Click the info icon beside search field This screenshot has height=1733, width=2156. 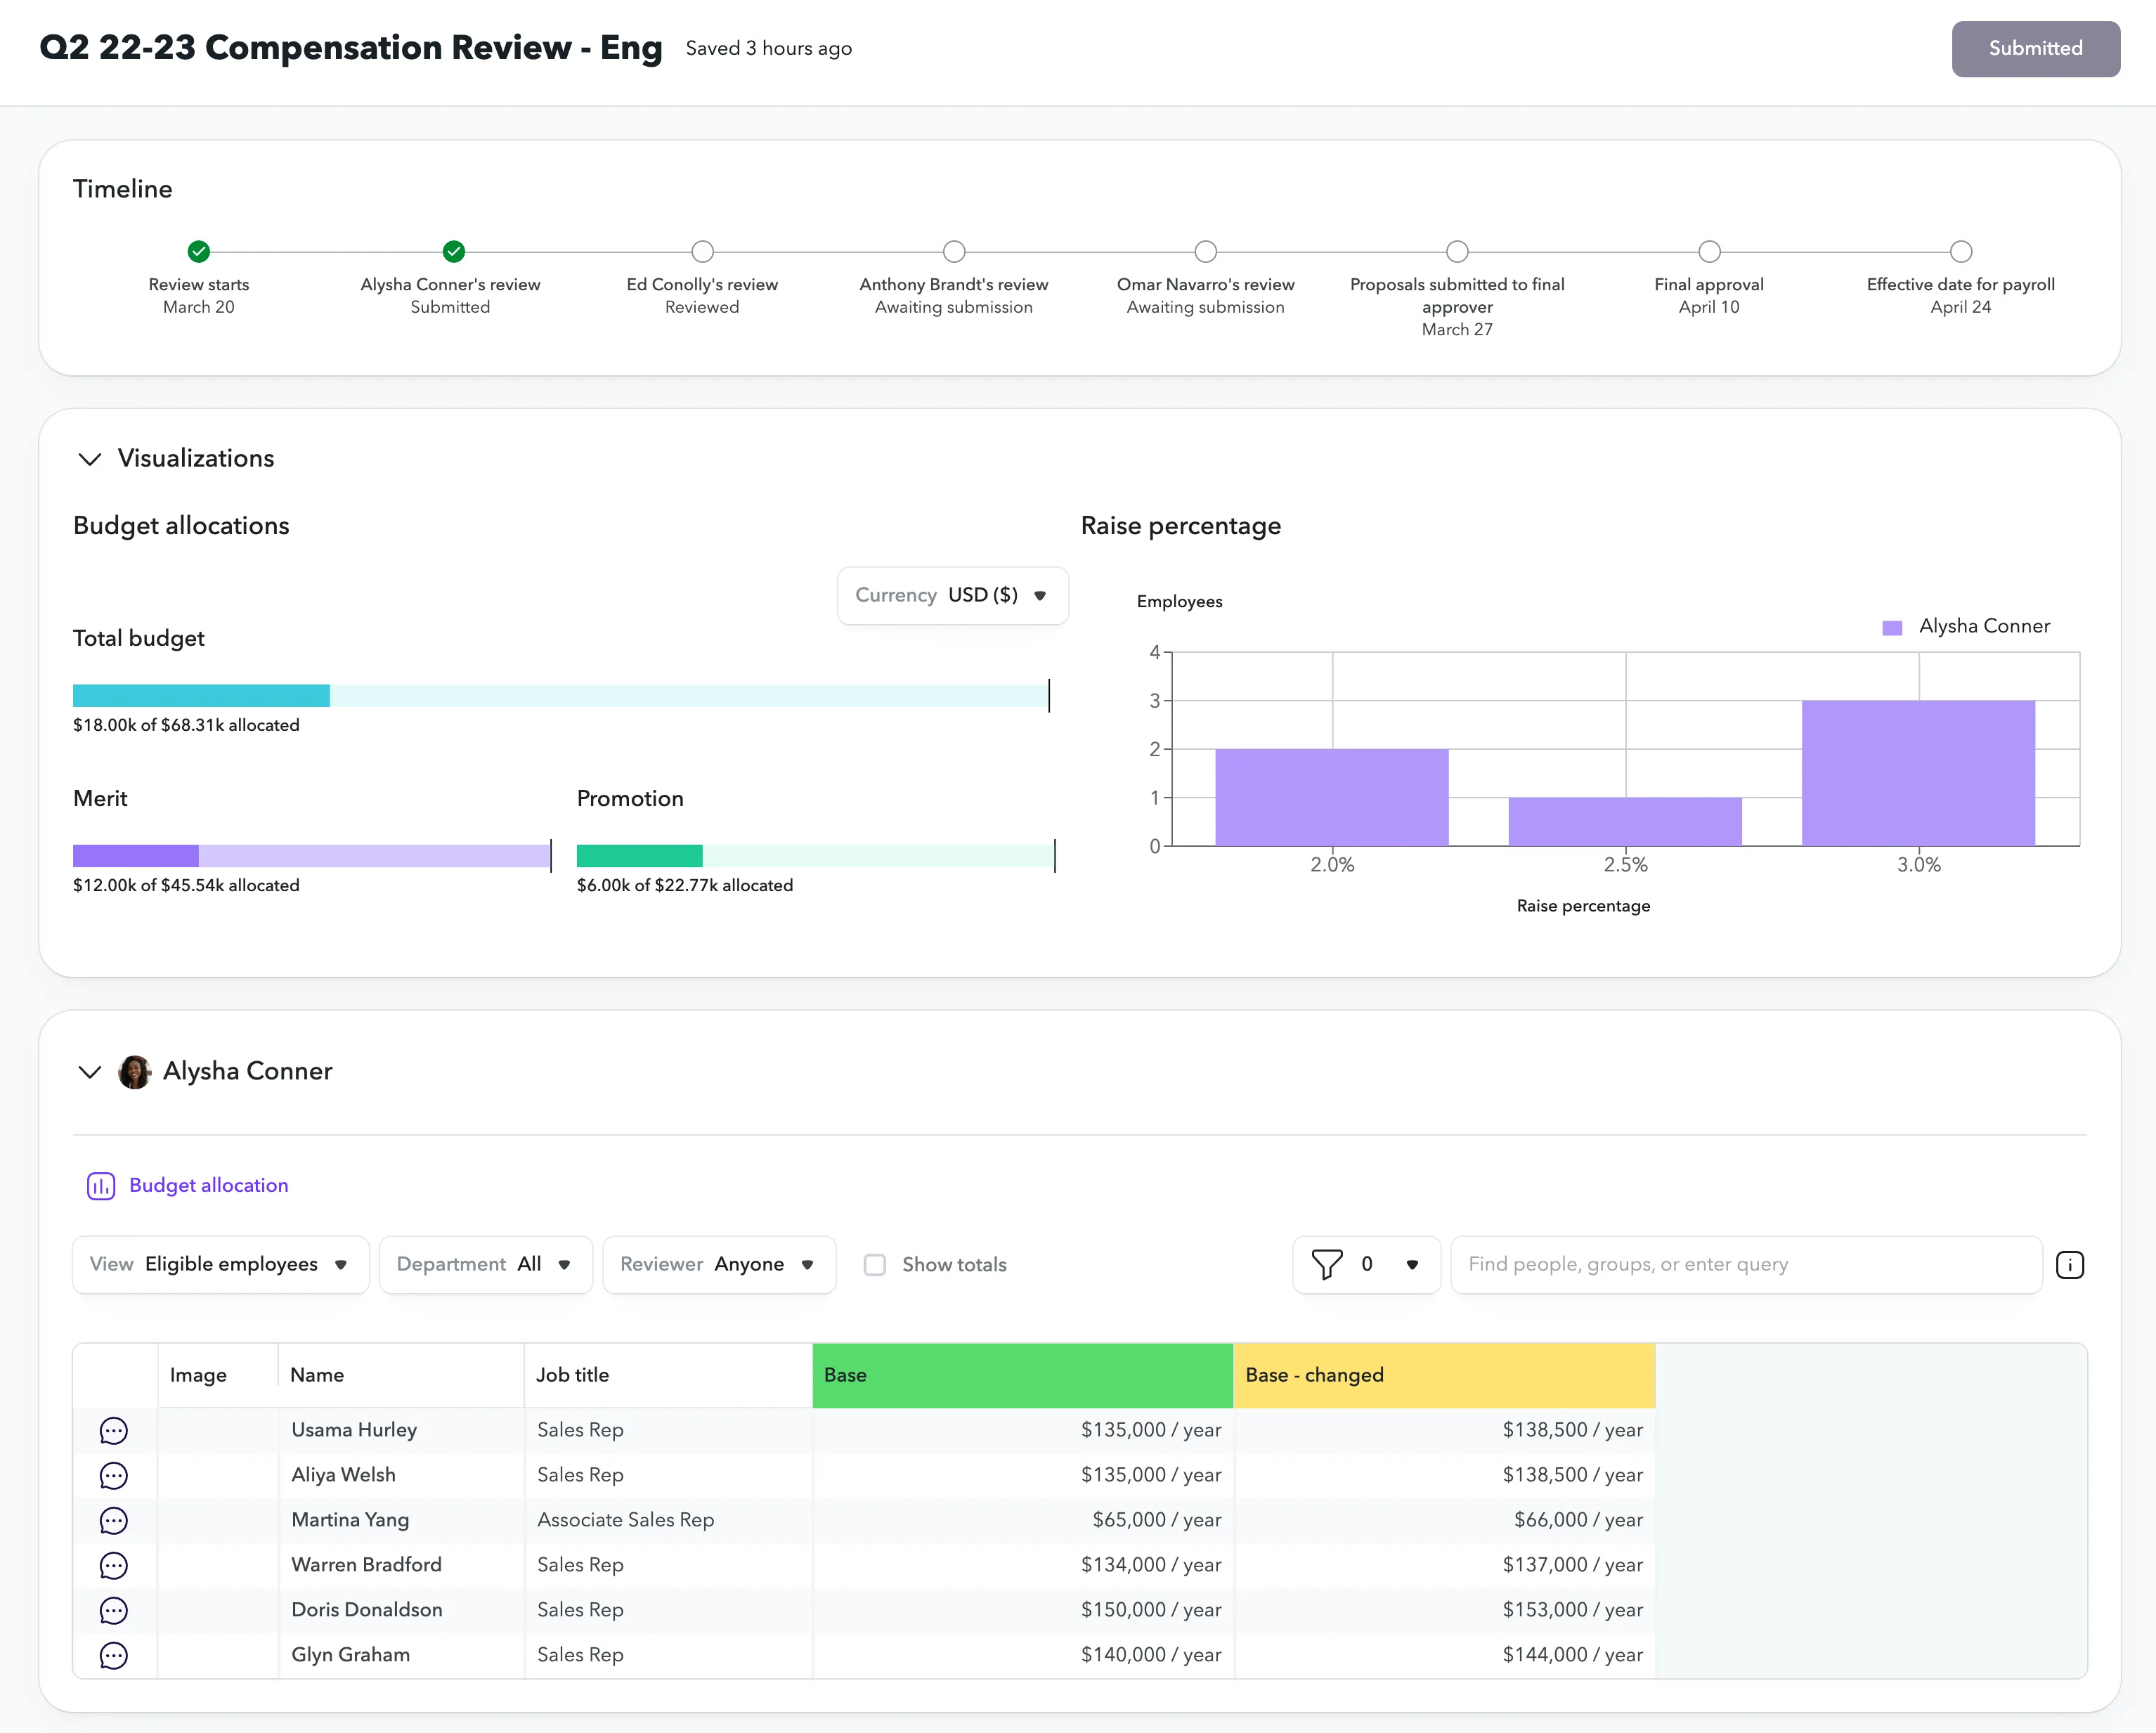click(2069, 1265)
